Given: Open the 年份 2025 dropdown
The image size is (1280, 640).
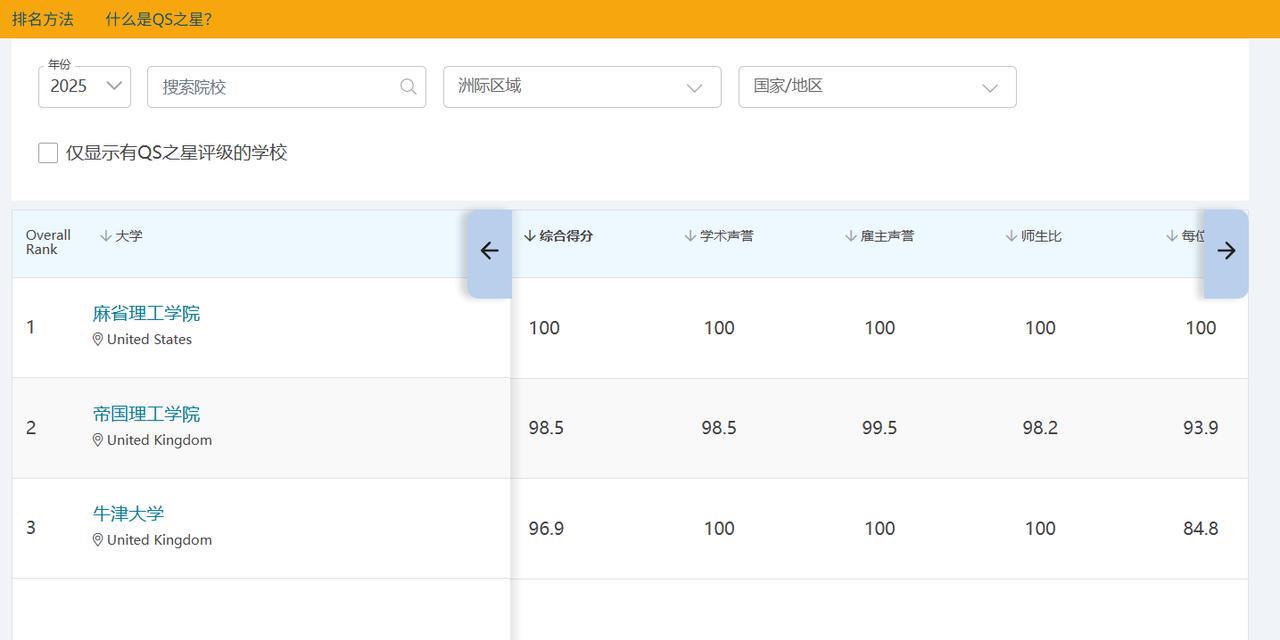Looking at the screenshot, I should (85, 87).
